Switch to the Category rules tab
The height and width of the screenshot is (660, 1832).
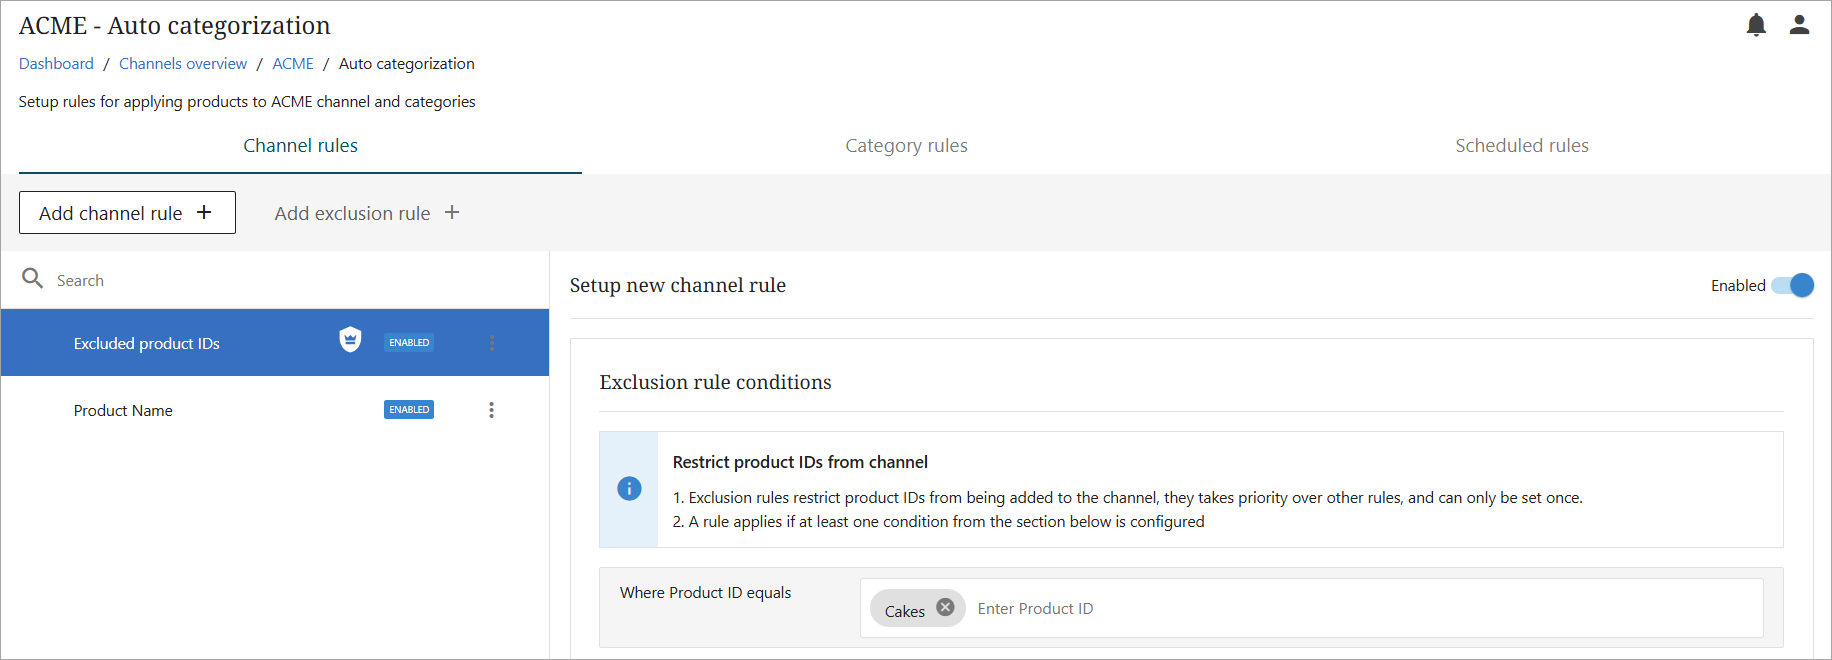(x=906, y=146)
